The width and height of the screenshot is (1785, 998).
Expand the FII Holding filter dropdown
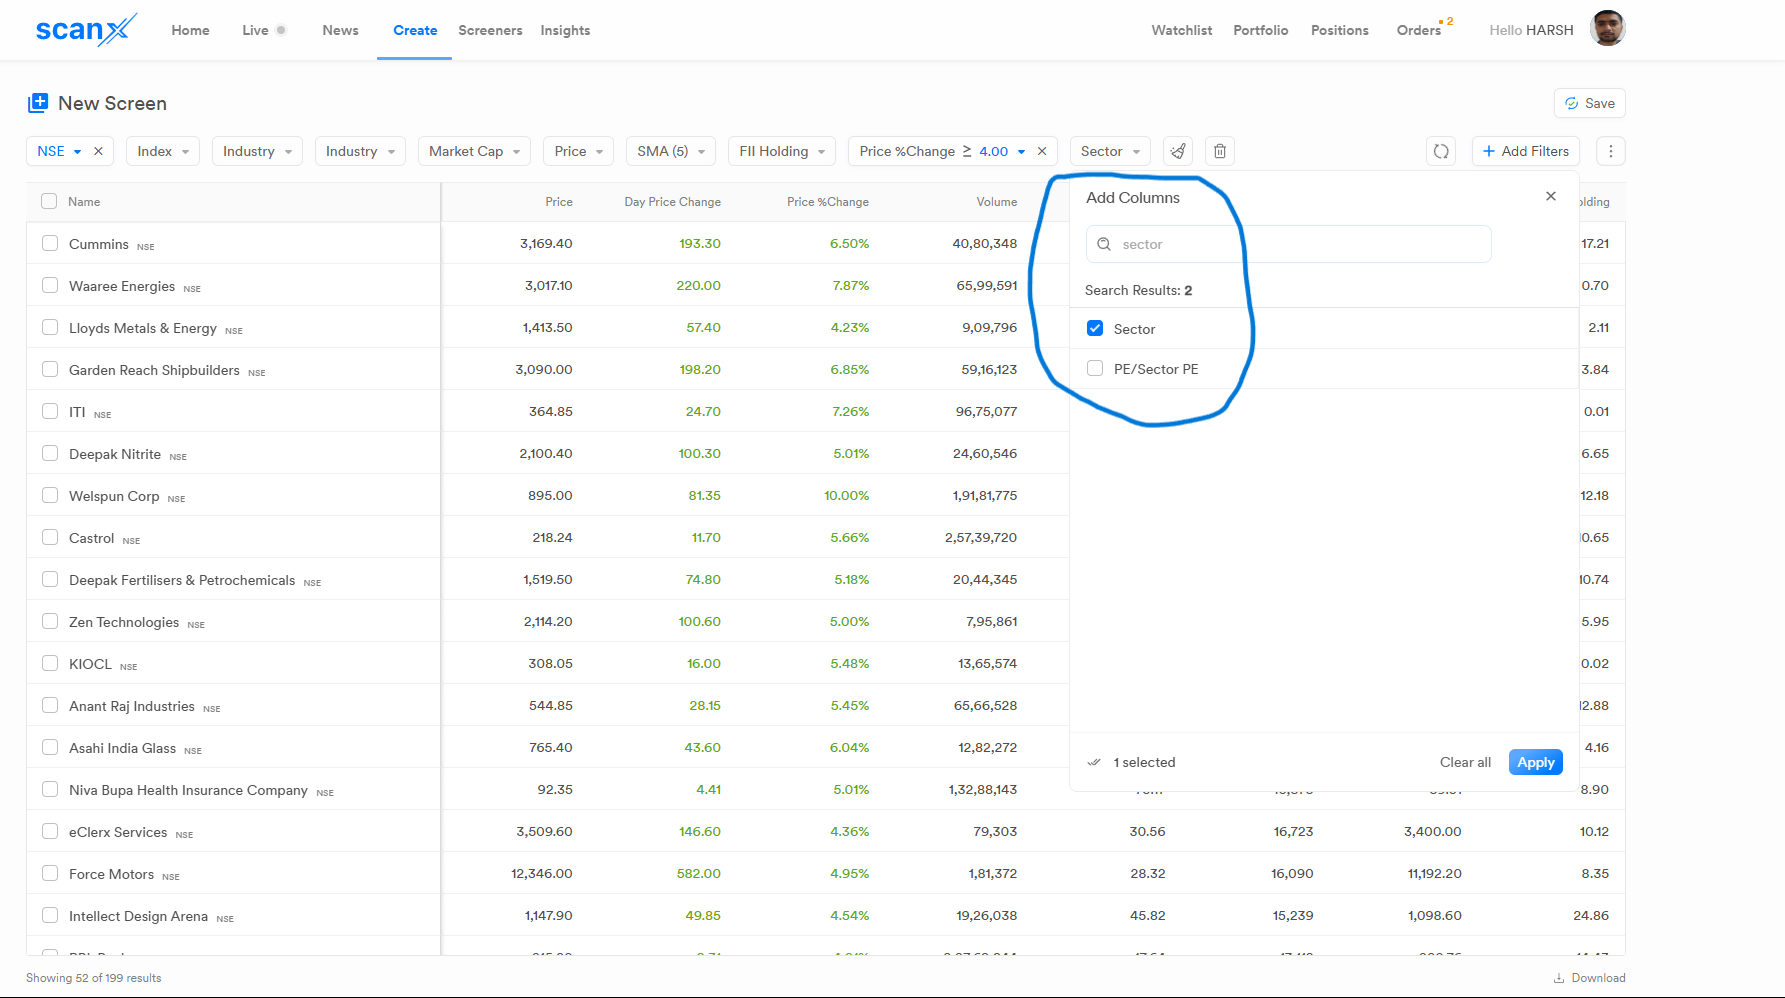782,151
